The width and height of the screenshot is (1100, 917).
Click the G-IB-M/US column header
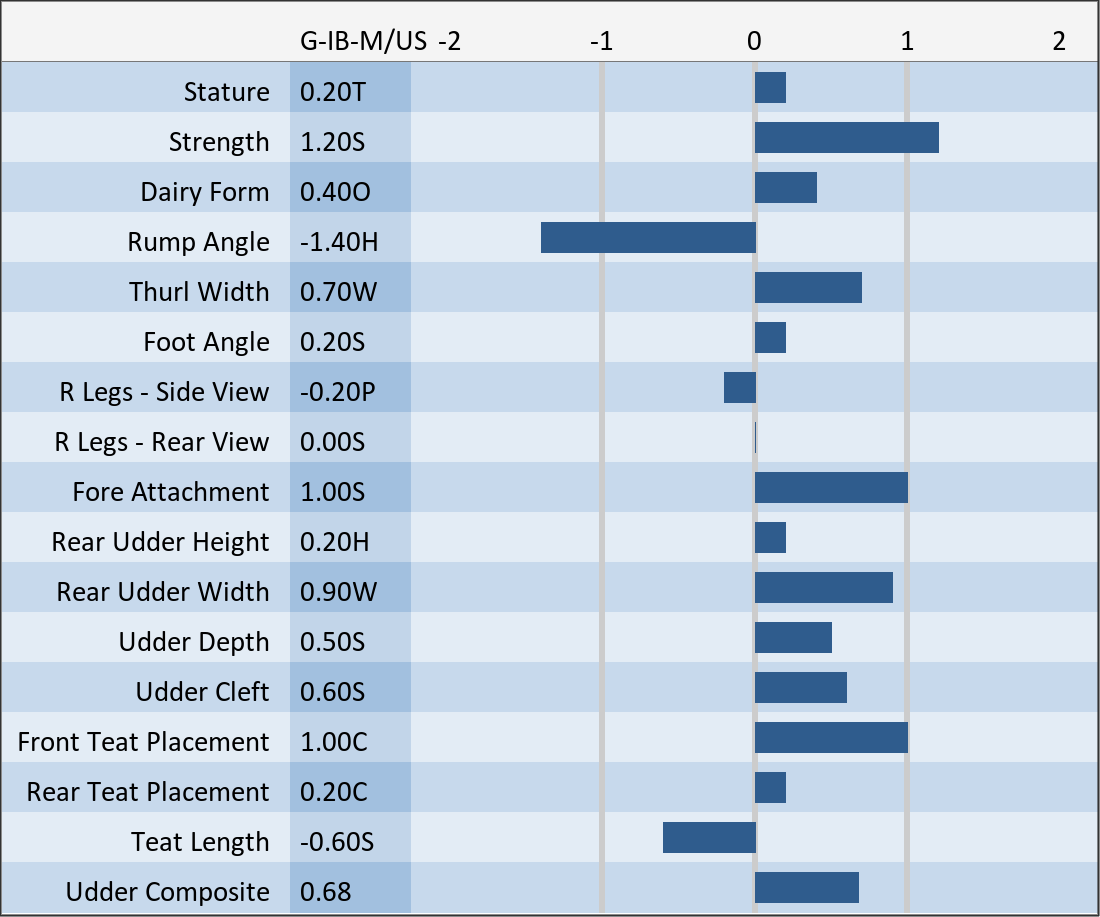(363, 41)
